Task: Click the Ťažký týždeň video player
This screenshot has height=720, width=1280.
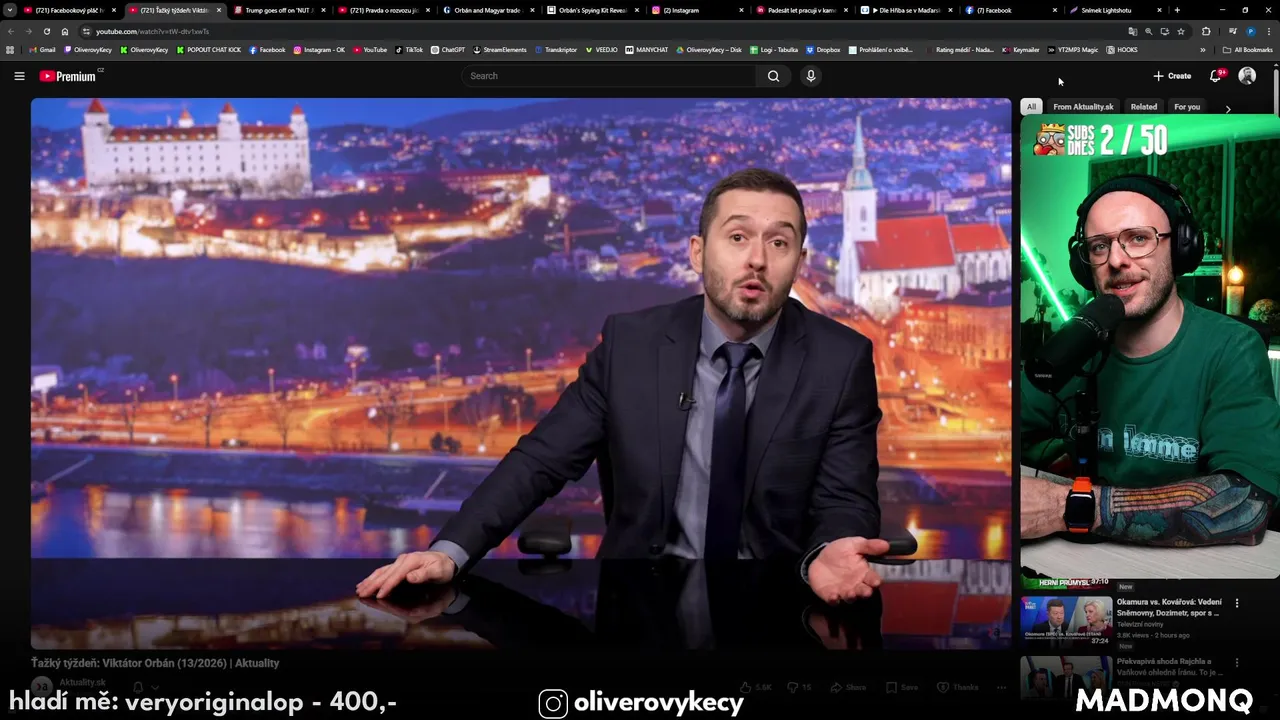Action: coord(521,373)
